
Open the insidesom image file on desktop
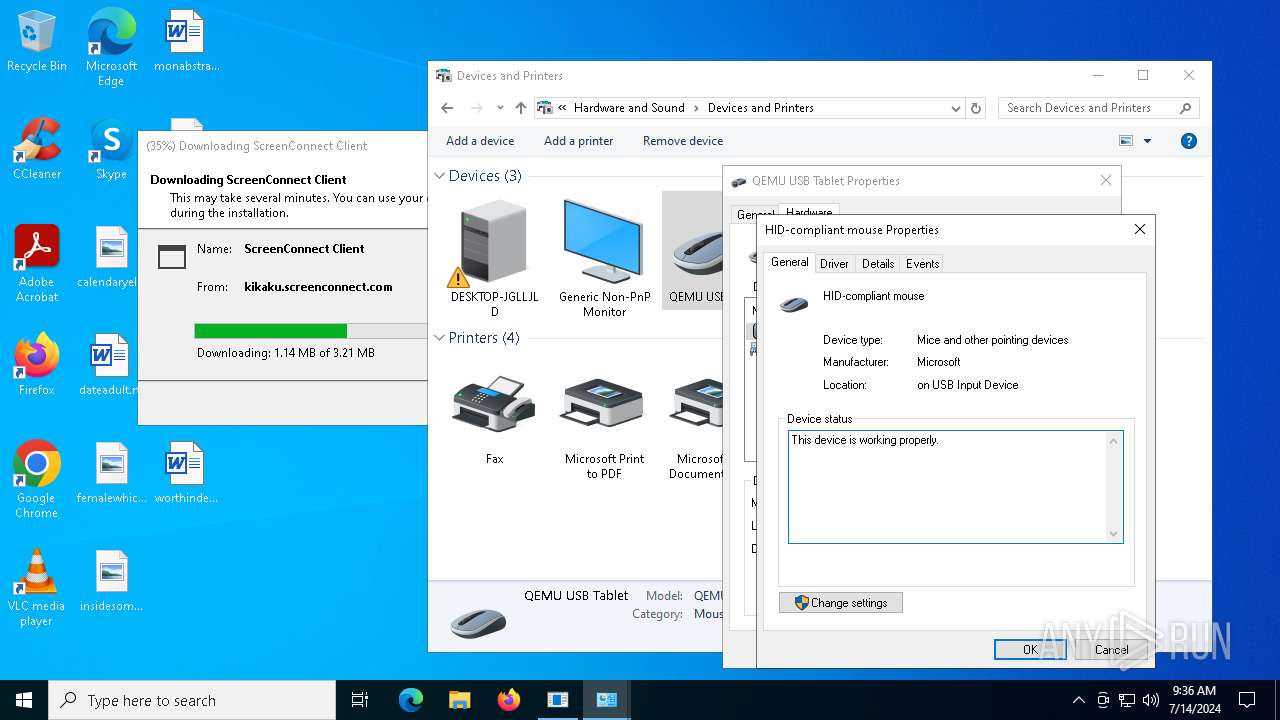point(111,581)
